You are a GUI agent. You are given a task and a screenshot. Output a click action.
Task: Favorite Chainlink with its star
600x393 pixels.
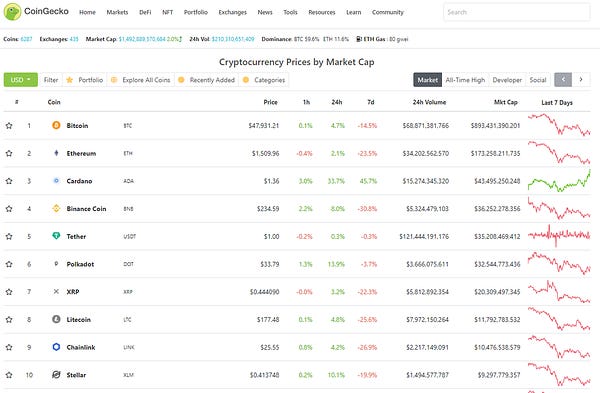(9, 347)
